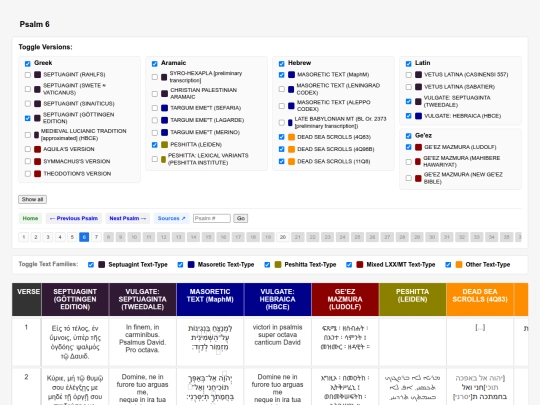Click the Masoretic Text-Type blue swatch

tap(191, 264)
